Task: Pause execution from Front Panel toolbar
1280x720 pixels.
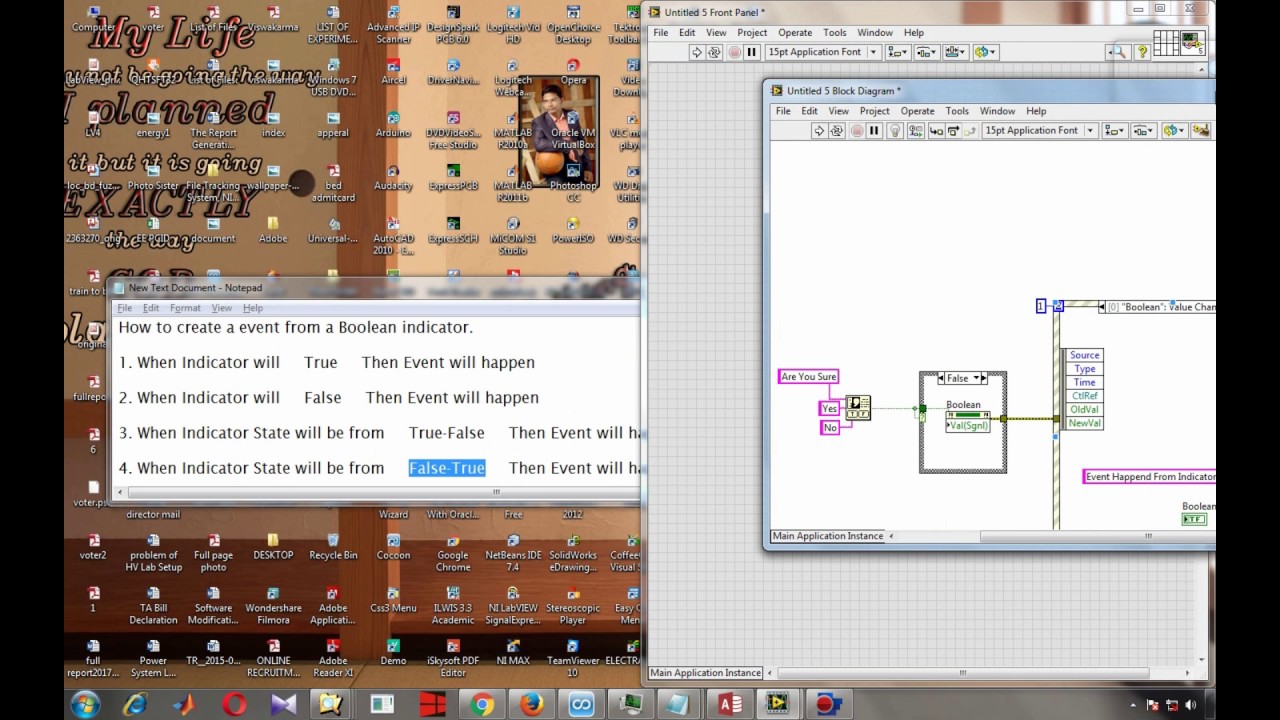Action: click(x=752, y=52)
